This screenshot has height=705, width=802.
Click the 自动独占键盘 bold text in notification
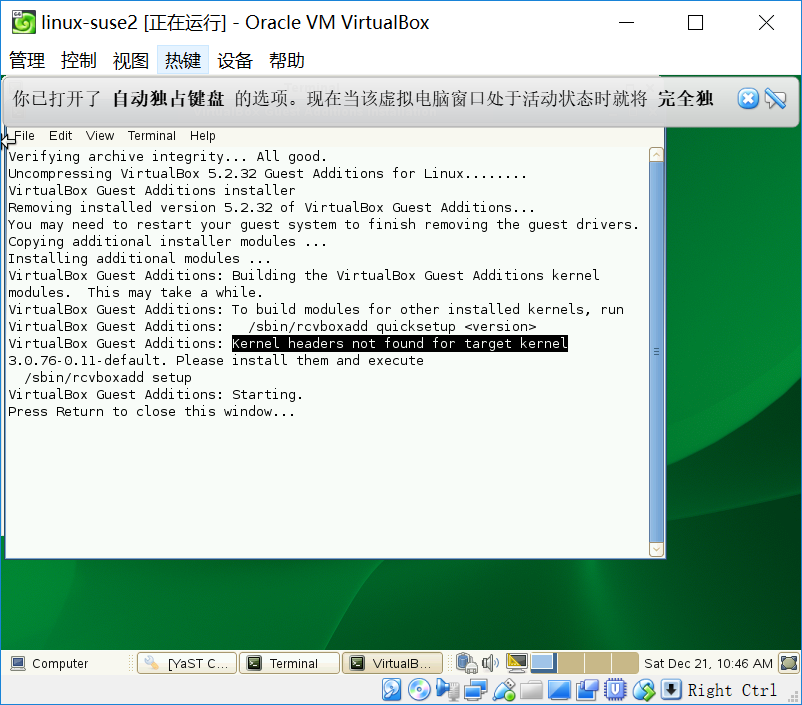coord(168,98)
